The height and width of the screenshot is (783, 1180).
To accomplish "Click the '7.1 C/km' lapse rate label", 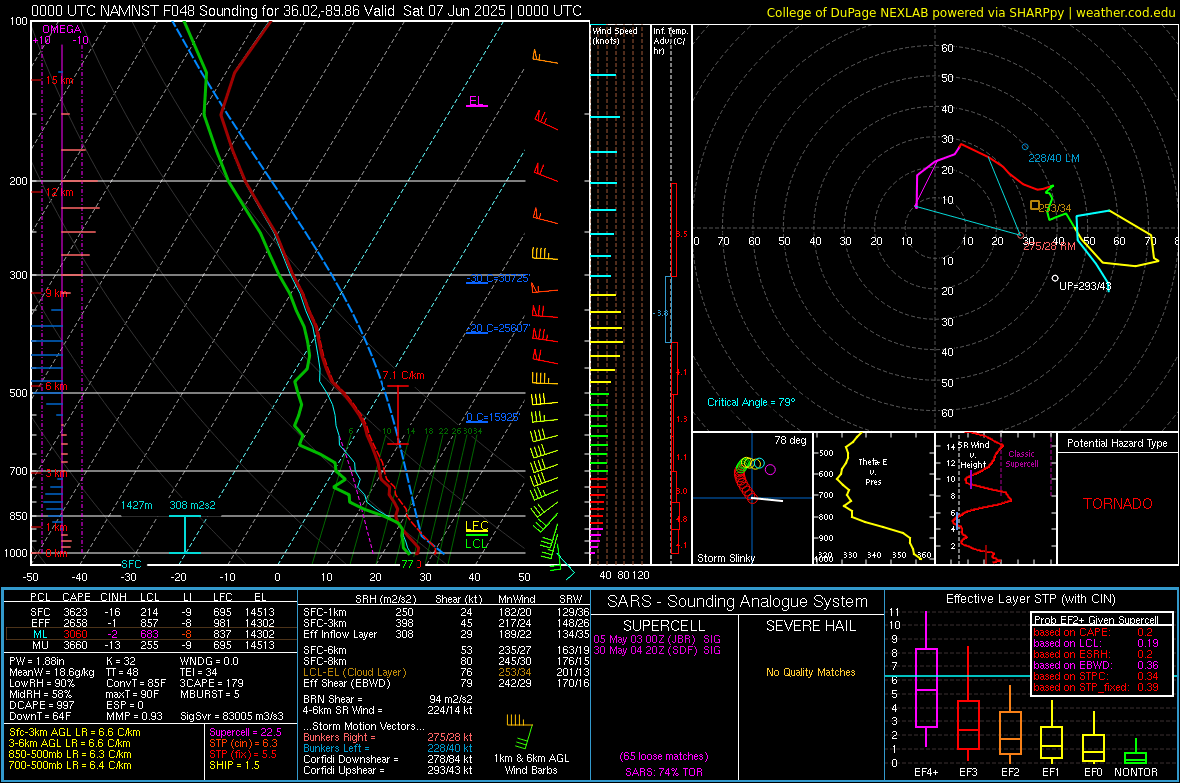I will (x=403, y=375).
